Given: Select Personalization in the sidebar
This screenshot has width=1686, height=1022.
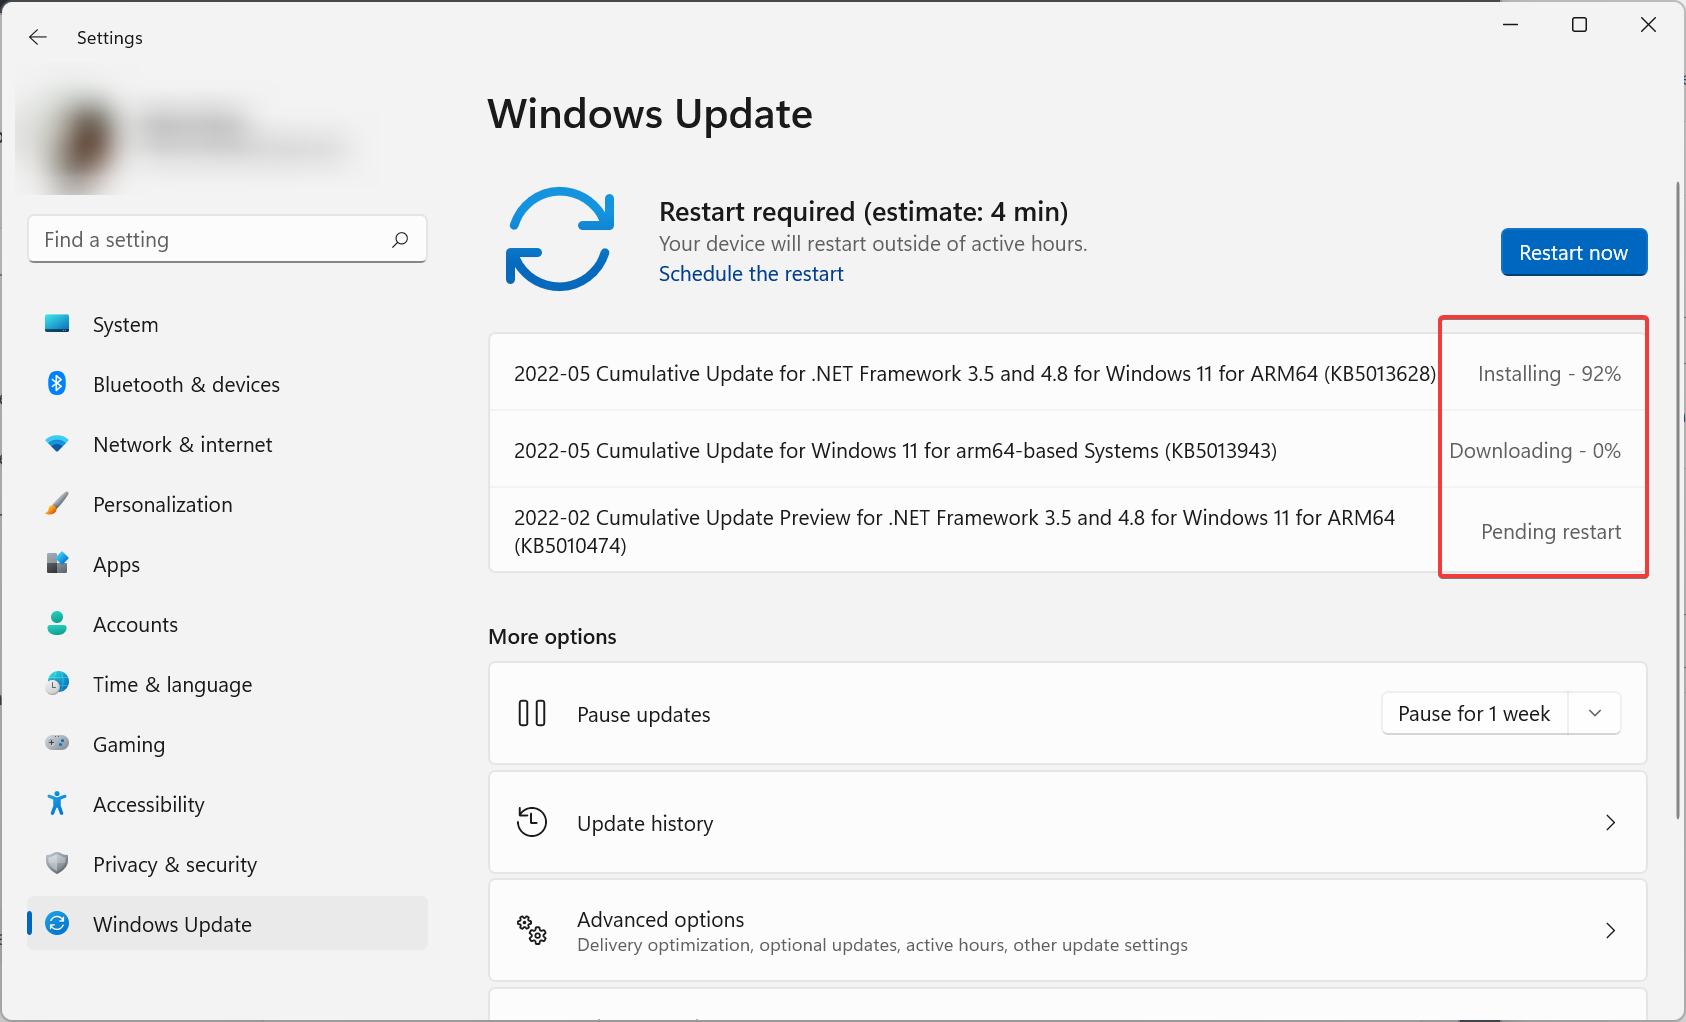Looking at the screenshot, I should [x=227, y=504].
